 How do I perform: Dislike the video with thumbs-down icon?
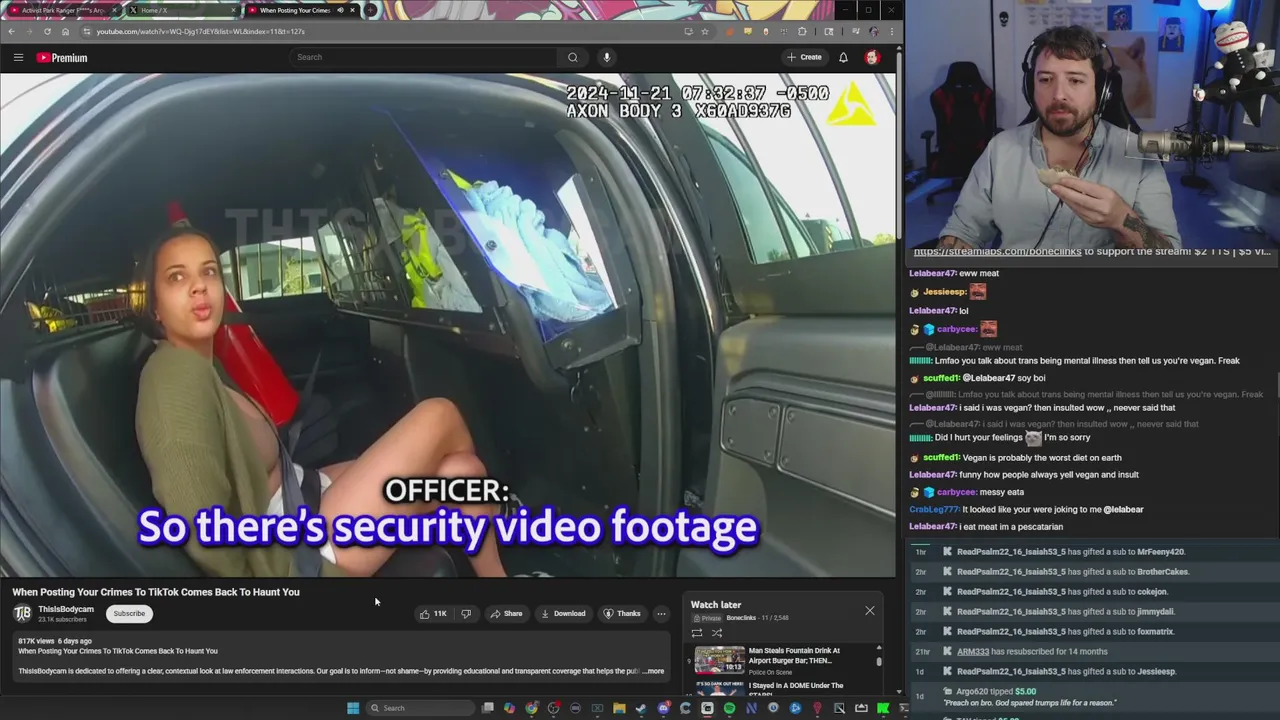pyautogui.click(x=466, y=613)
